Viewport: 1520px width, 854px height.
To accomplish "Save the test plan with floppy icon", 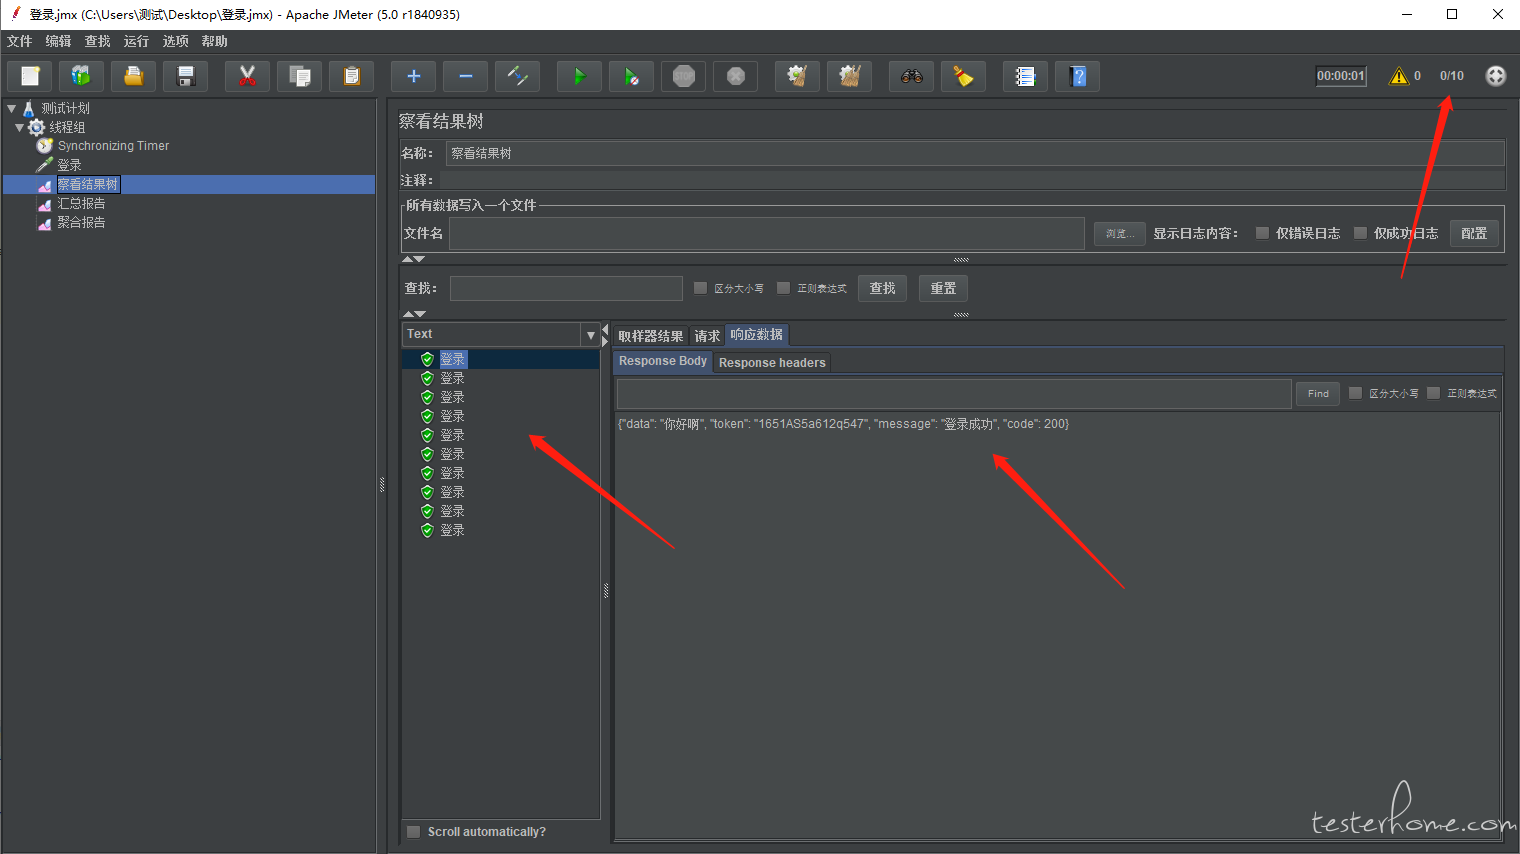I will pyautogui.click(x=185, y=76).
